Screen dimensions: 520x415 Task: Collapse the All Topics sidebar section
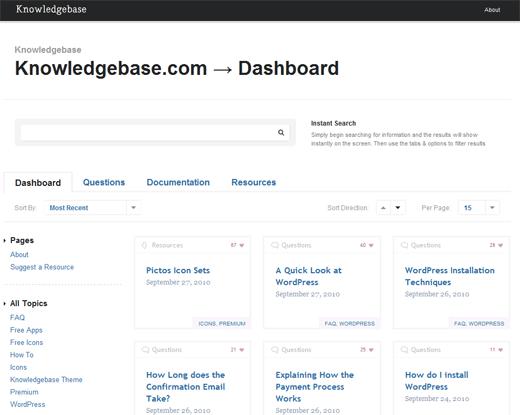tap(5, 303)
